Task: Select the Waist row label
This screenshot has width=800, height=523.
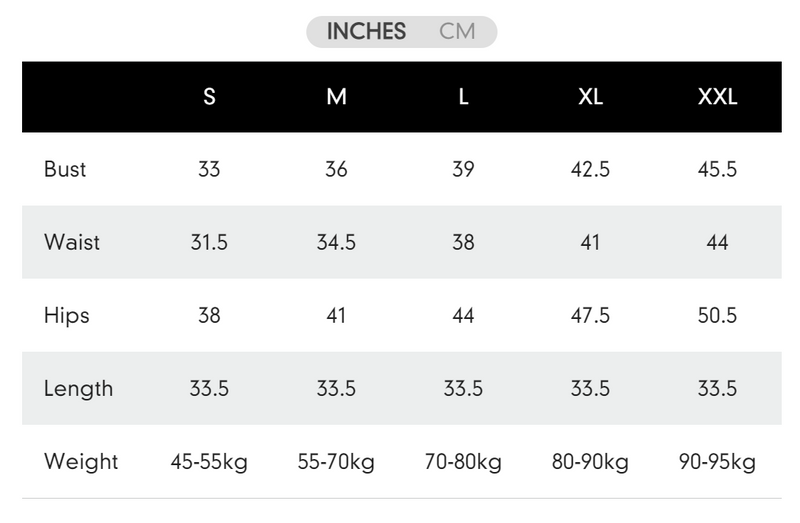Action: point(72,242)
